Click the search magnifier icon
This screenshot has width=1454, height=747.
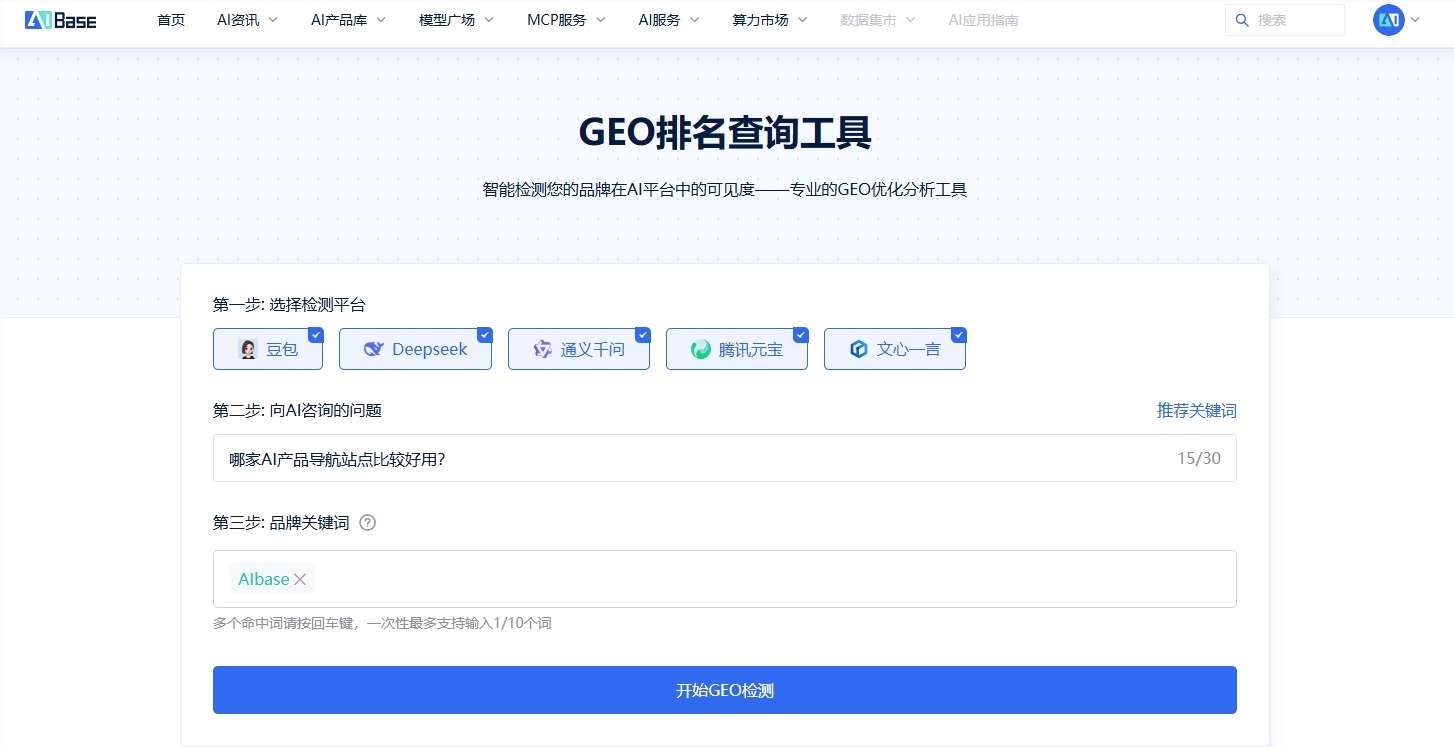pos(1242,20)
